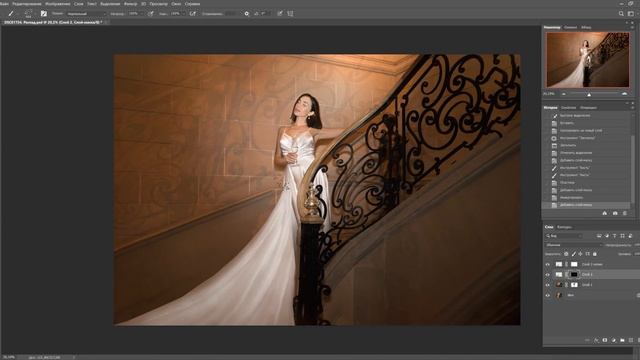
Task: Click the Navigator zoom slider handle
Action: tap(589, 94)
